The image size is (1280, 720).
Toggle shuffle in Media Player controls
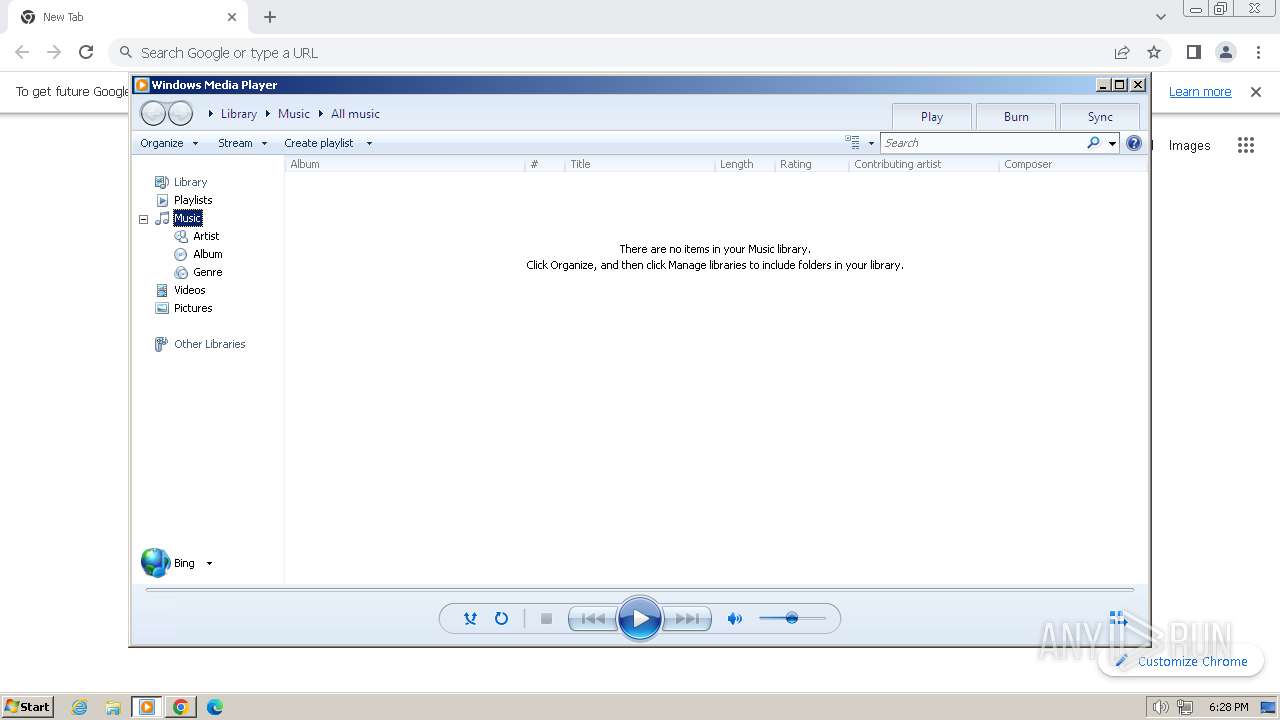pos(470,619)
